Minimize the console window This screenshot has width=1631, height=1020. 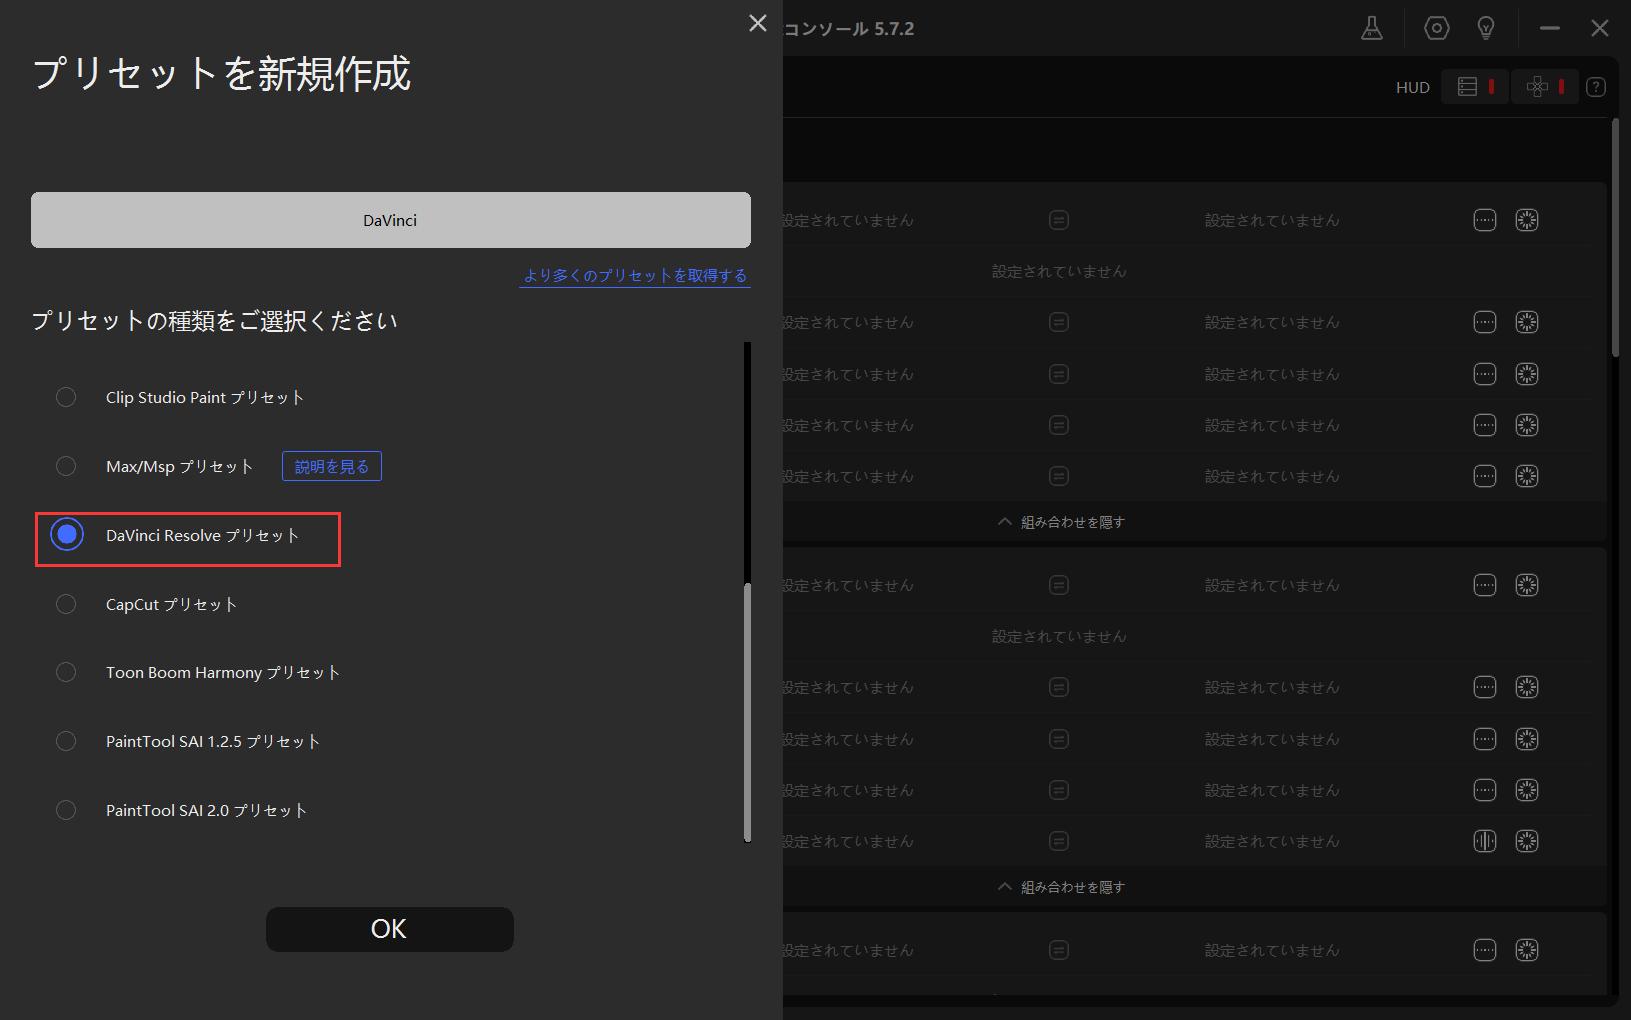1550,29
